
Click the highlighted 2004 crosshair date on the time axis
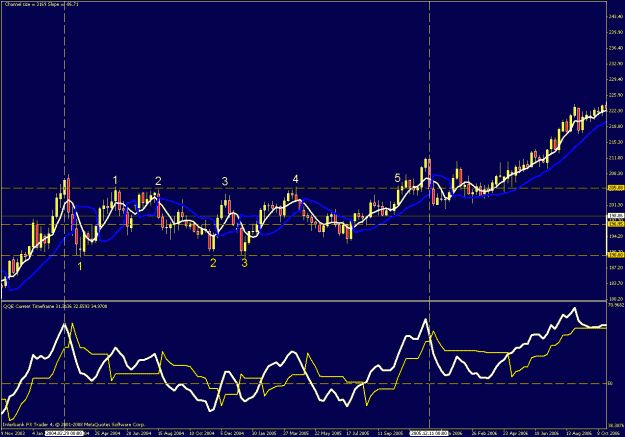pyautogui.click(x=64, y=433)
